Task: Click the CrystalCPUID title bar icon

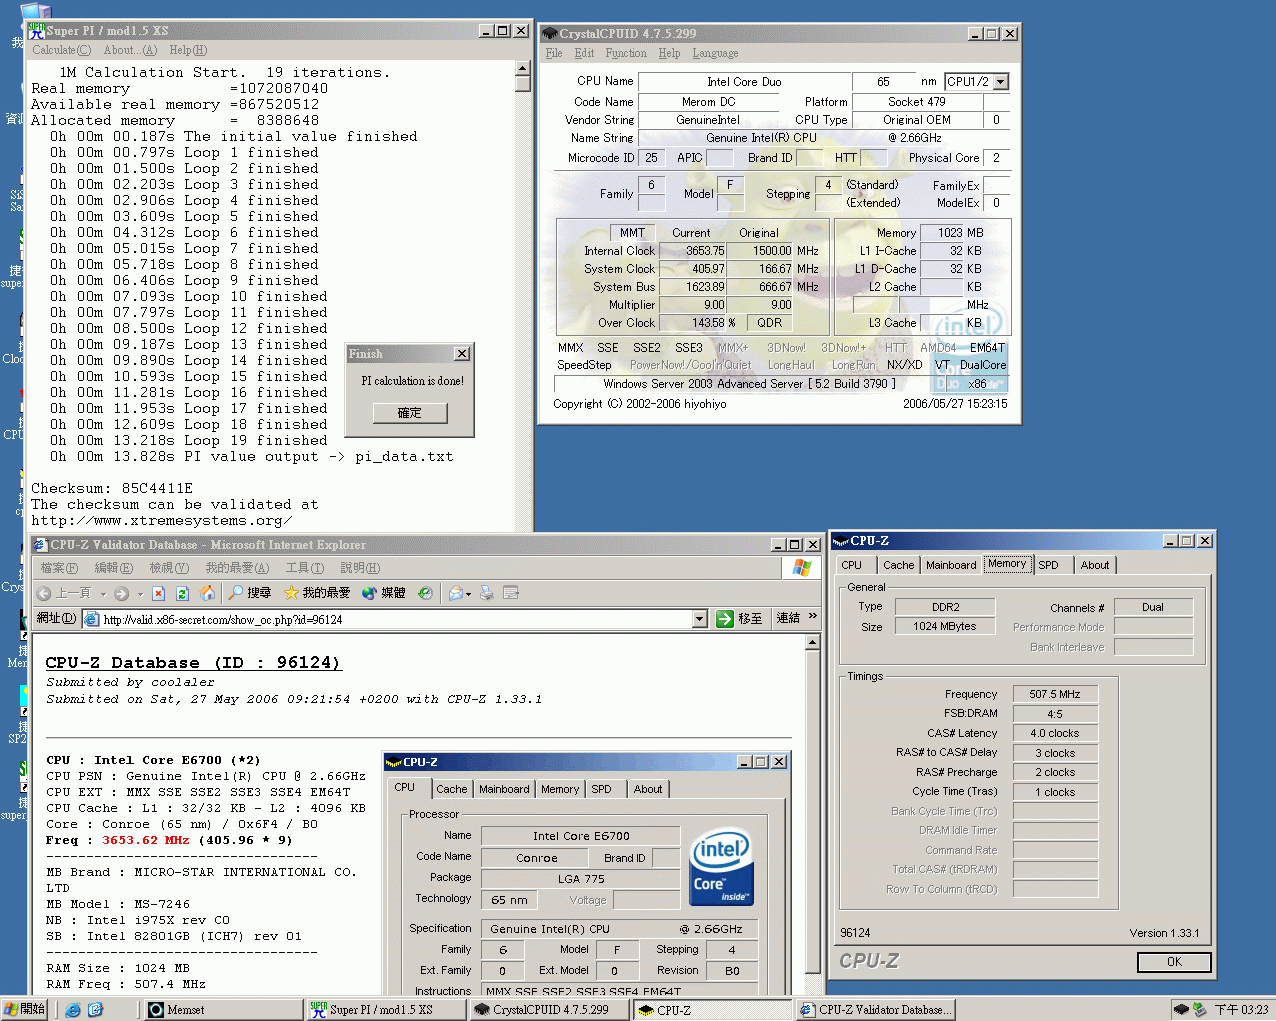Action: click(549, 33)
